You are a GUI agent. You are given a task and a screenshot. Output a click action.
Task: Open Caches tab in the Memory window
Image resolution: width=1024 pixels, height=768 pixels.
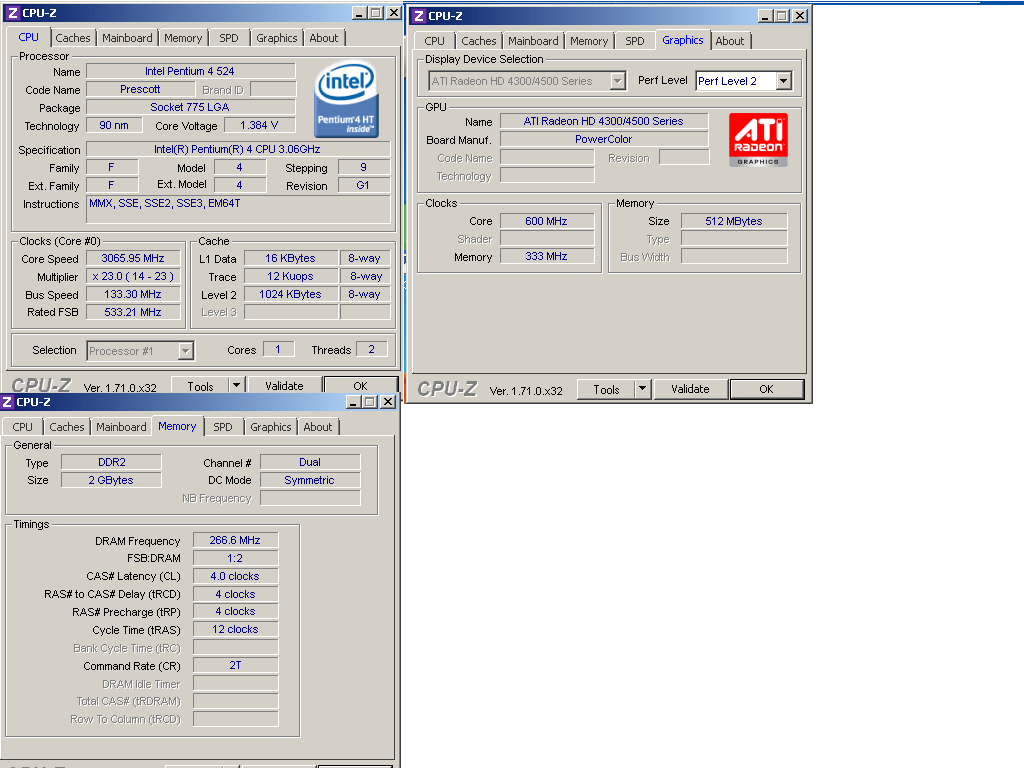(x=67, y=426)
